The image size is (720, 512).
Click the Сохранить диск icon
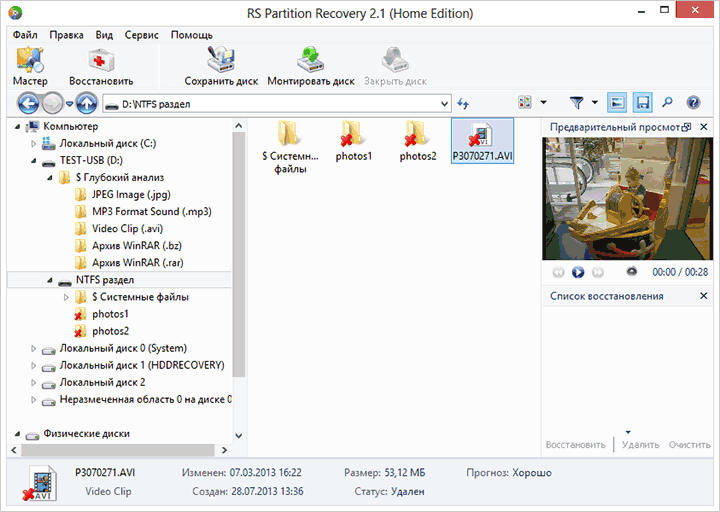click(x=221, y=66)
